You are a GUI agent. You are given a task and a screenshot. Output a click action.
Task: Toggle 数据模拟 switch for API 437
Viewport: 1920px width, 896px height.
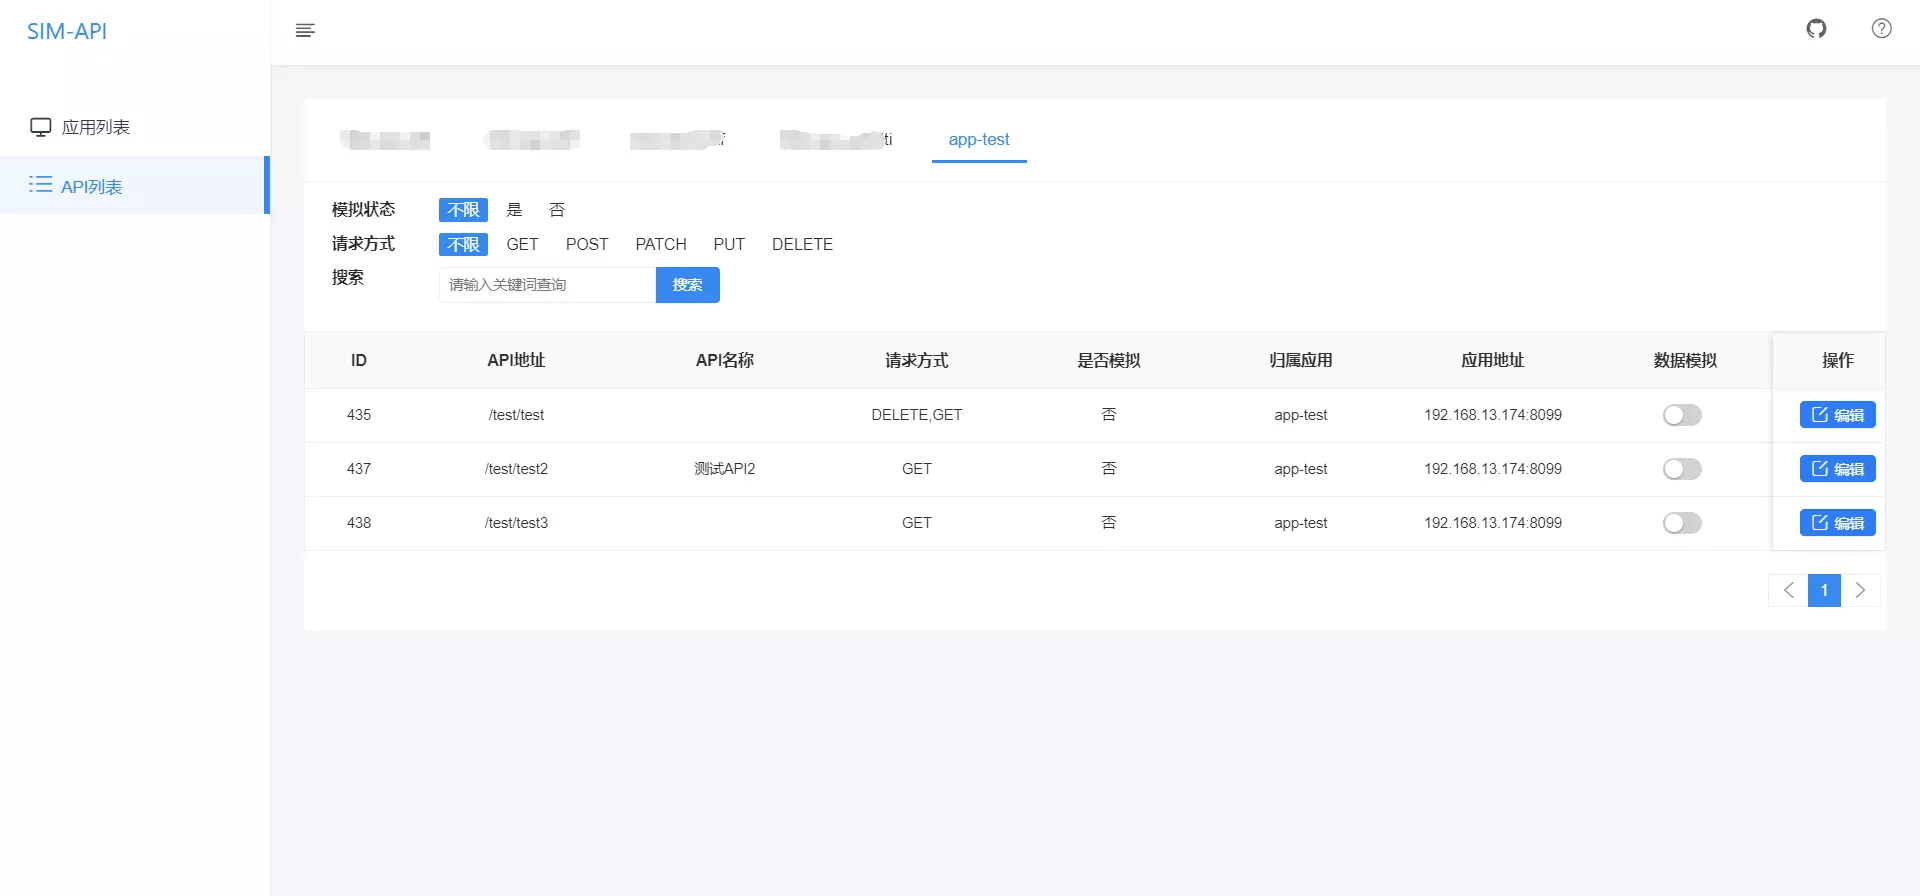point(1682,469)
